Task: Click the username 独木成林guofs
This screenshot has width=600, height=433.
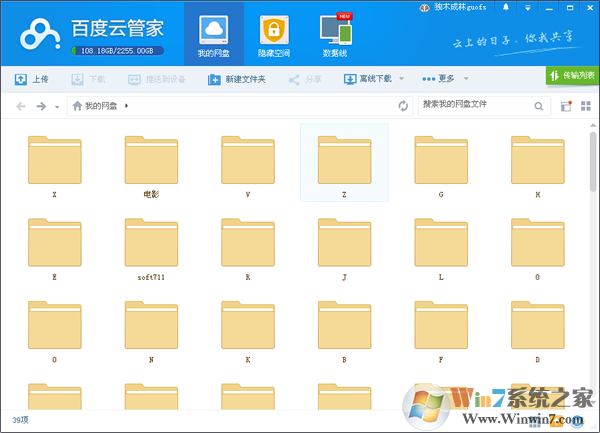Action: tap(460, 7)
